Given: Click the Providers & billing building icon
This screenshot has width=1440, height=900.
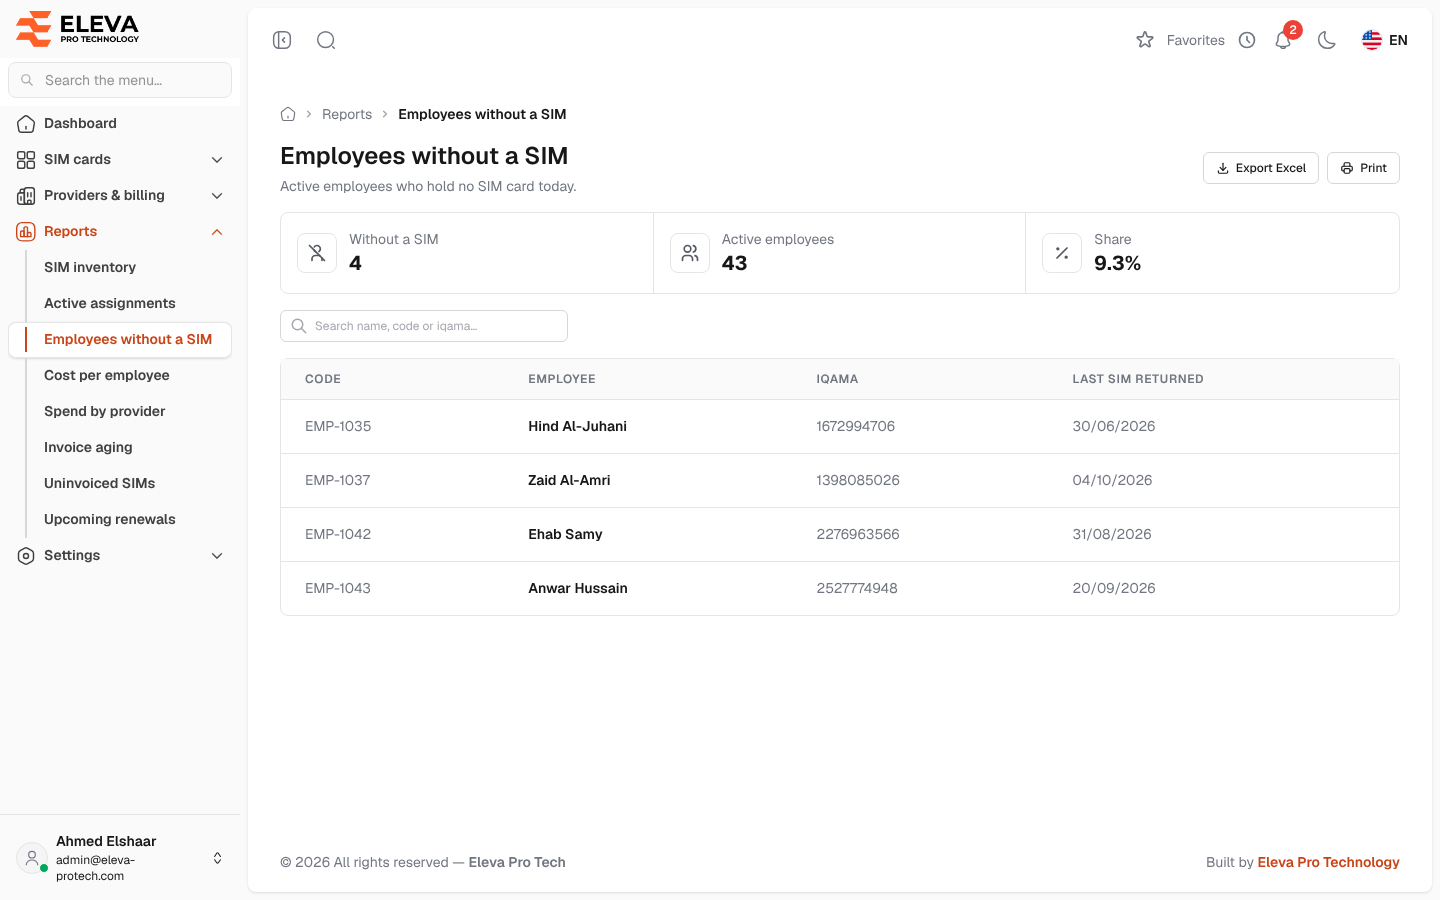Looking at the screenshot, I should 26,196.
